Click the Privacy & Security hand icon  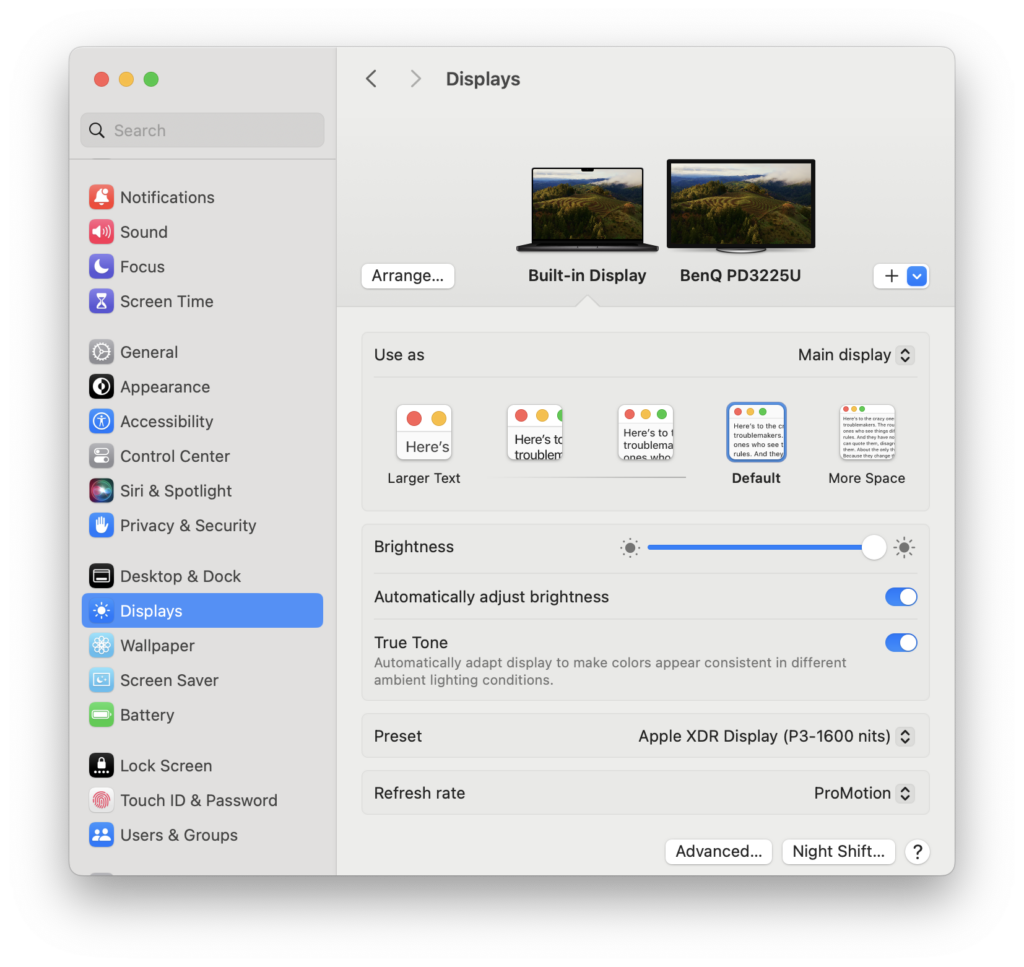[101, 525]
